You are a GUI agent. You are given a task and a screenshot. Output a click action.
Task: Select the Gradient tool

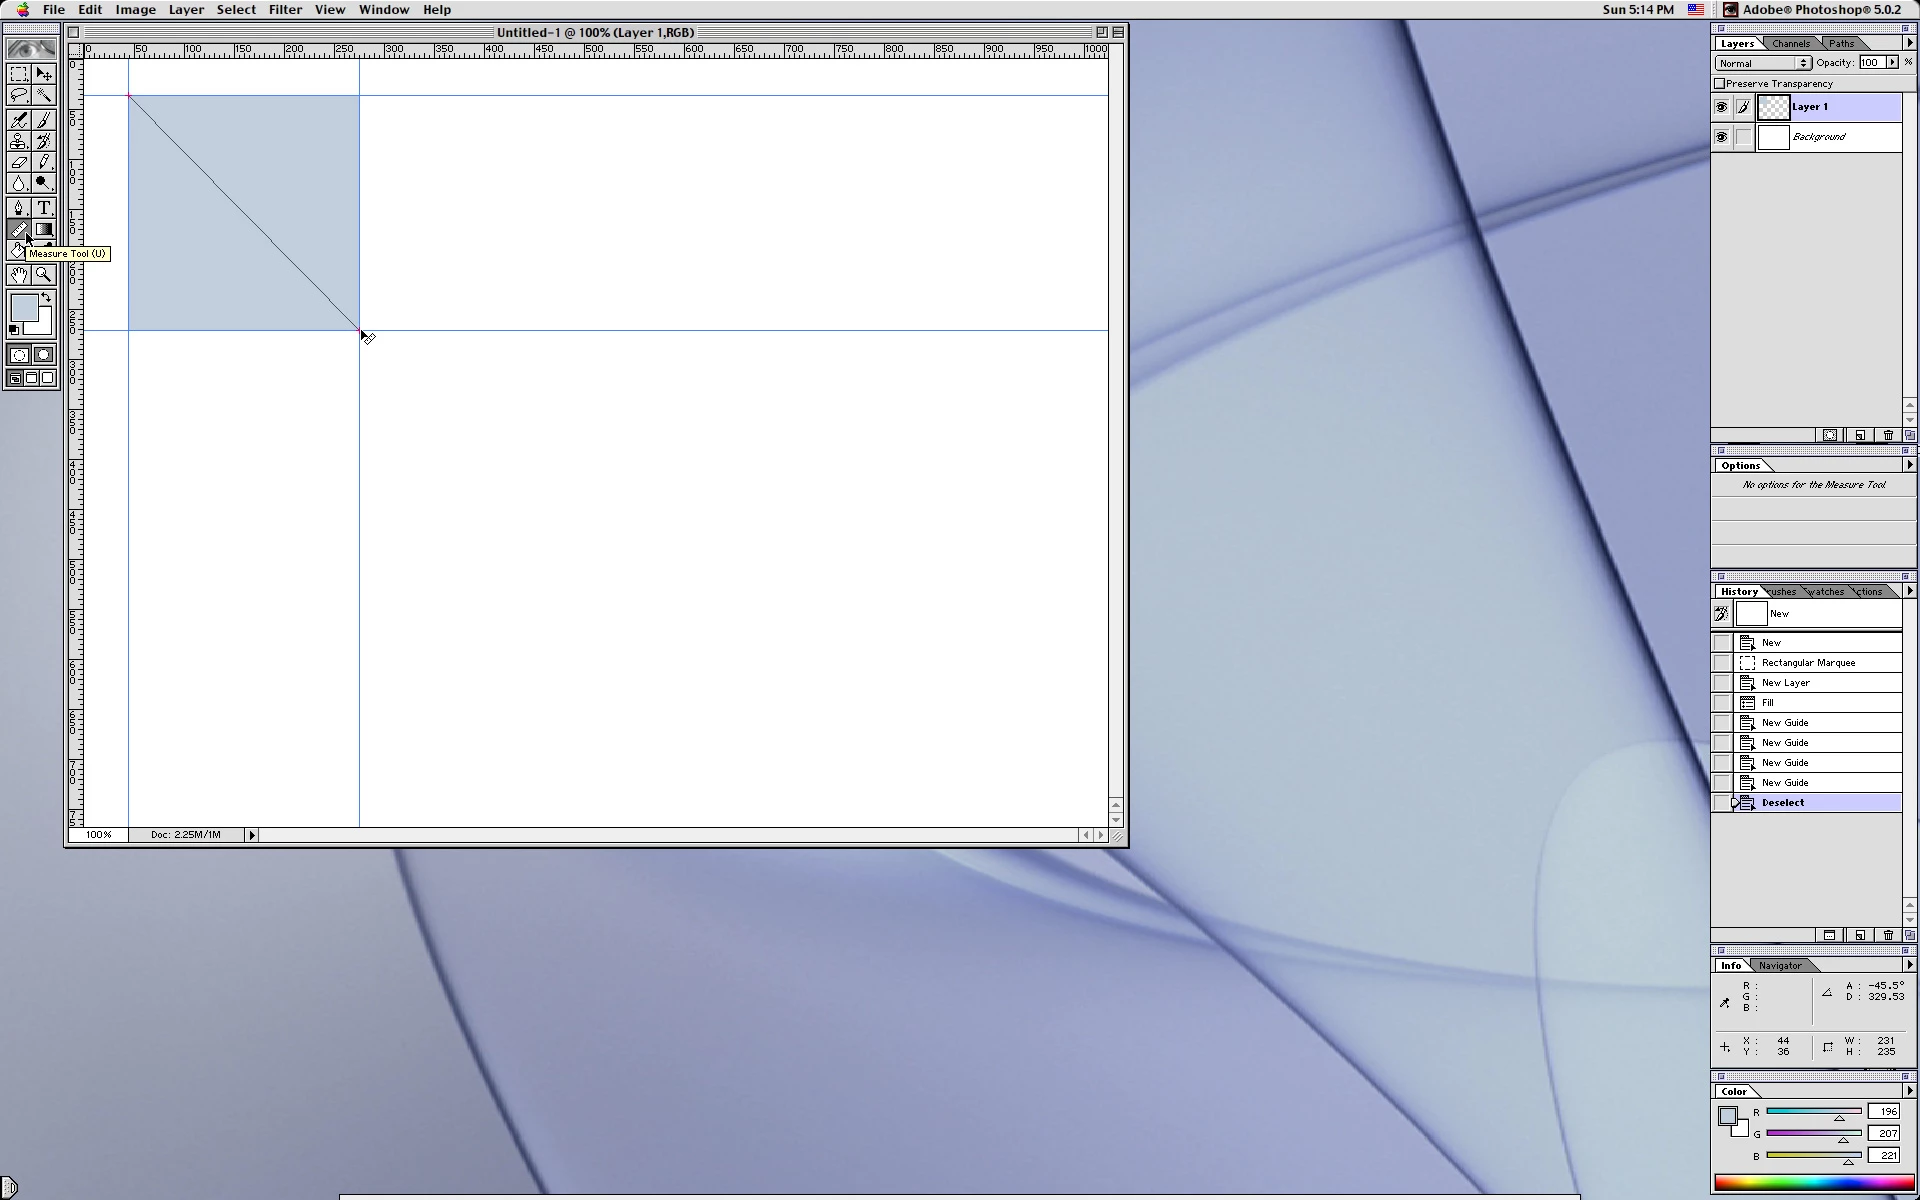click(44, 229)
